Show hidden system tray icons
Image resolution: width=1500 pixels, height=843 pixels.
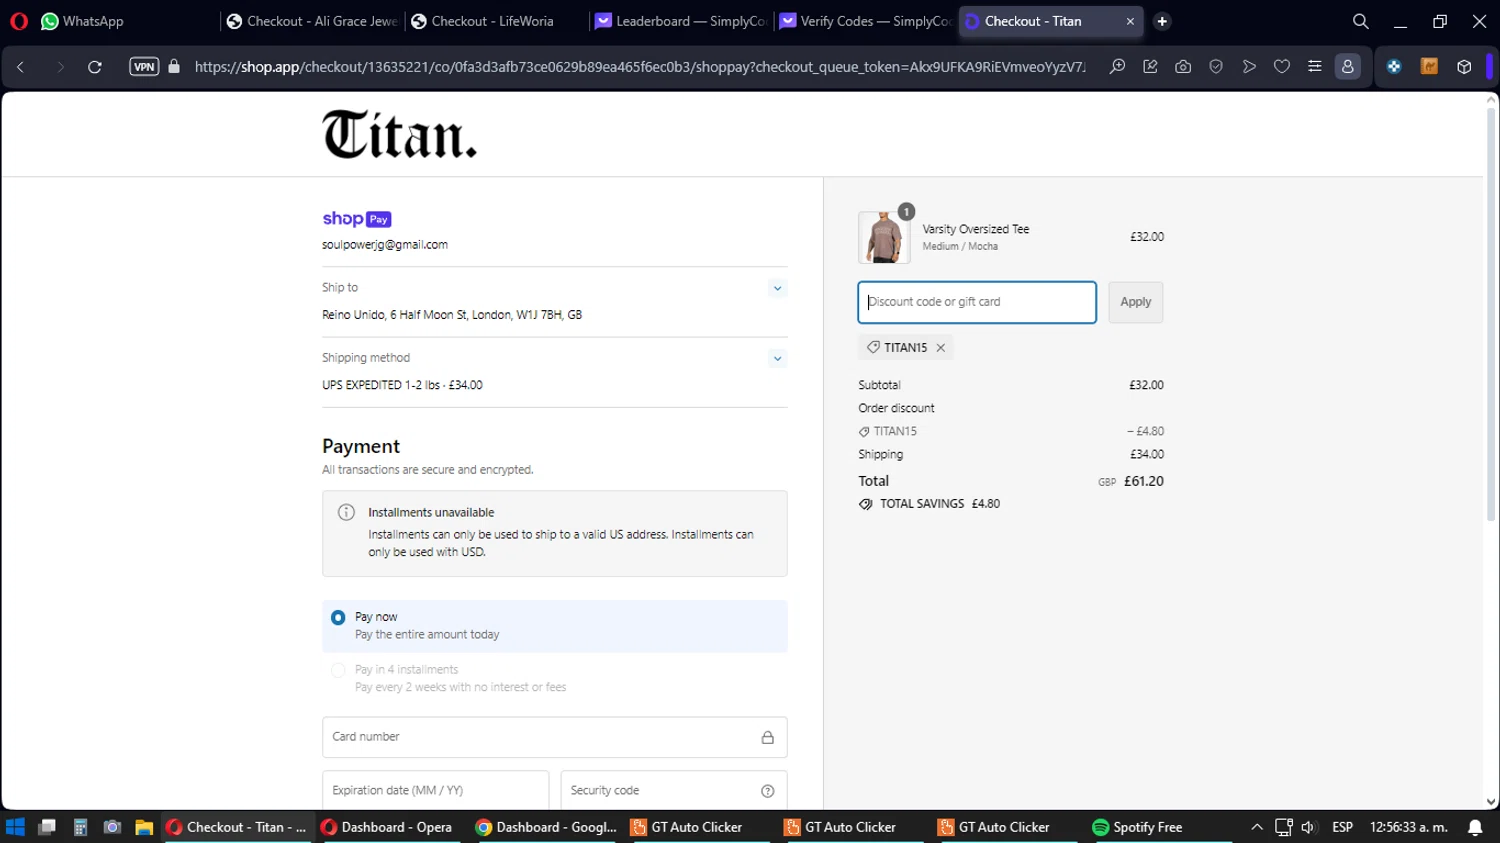pyautogui.click(x=1257, y=827)
